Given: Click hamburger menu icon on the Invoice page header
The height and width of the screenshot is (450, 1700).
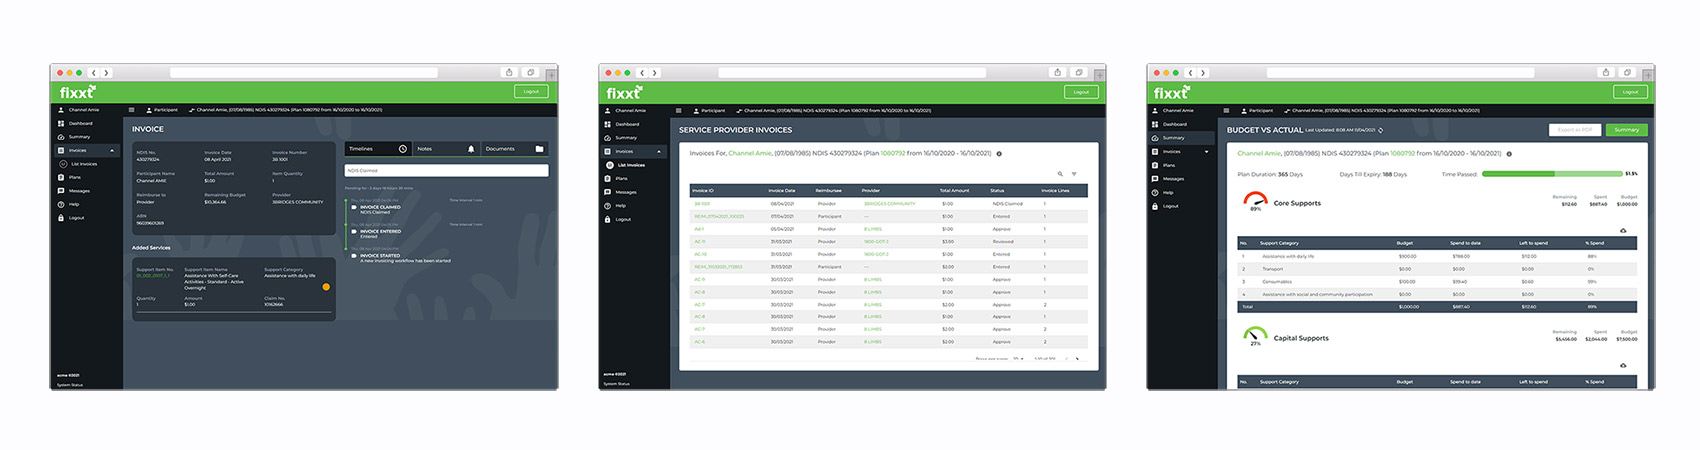Looking at the screenshot, I should point(131,110).
